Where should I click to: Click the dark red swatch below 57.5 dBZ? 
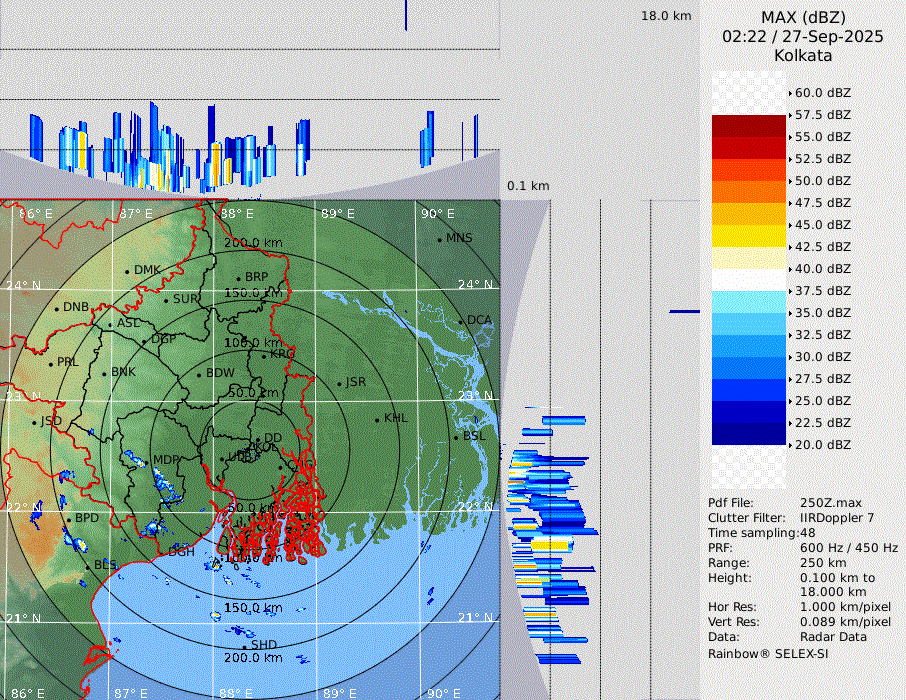pos(749,126)
